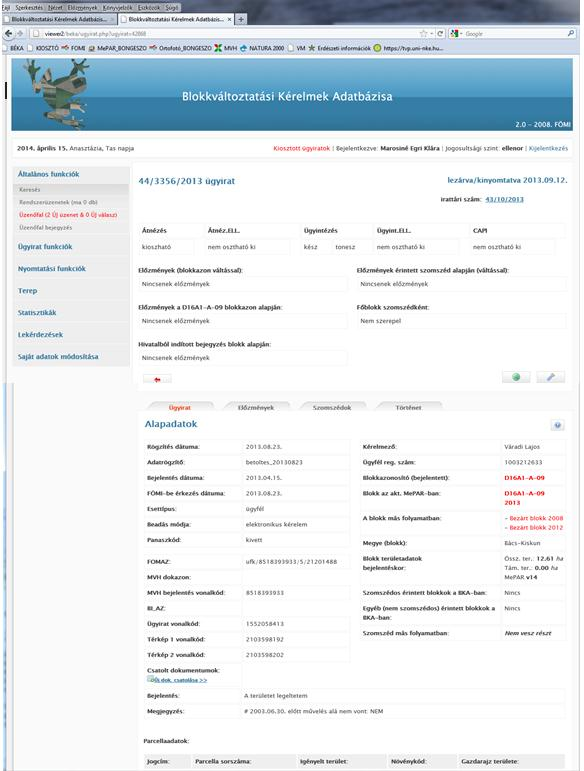Expand the Ügyirat funkciók sidebar section
Screen dimensions: 584x771
pos(45,247)
